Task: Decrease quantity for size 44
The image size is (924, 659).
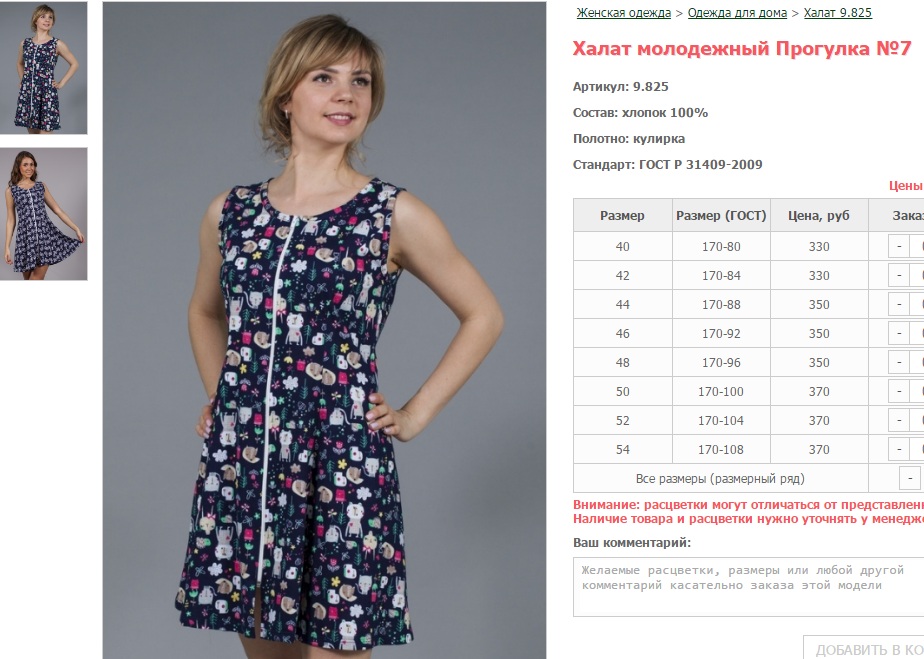Action: pyautogui.click(x=899, y=304)
